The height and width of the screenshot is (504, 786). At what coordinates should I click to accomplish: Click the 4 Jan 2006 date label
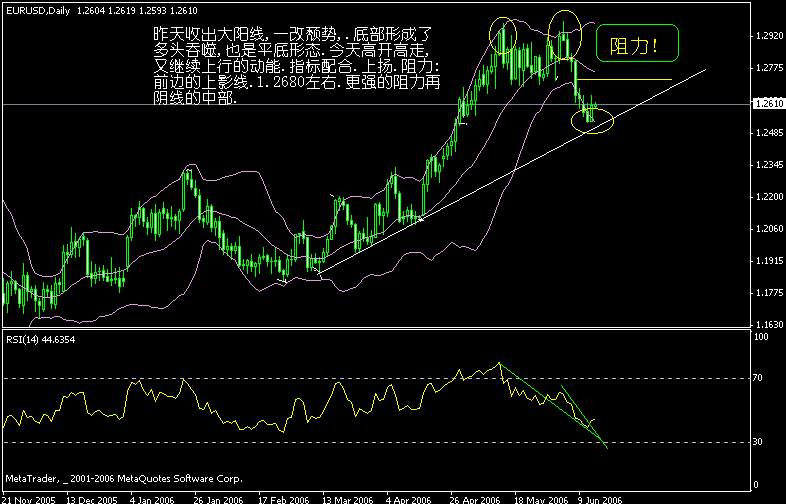[x=152, y=500]
